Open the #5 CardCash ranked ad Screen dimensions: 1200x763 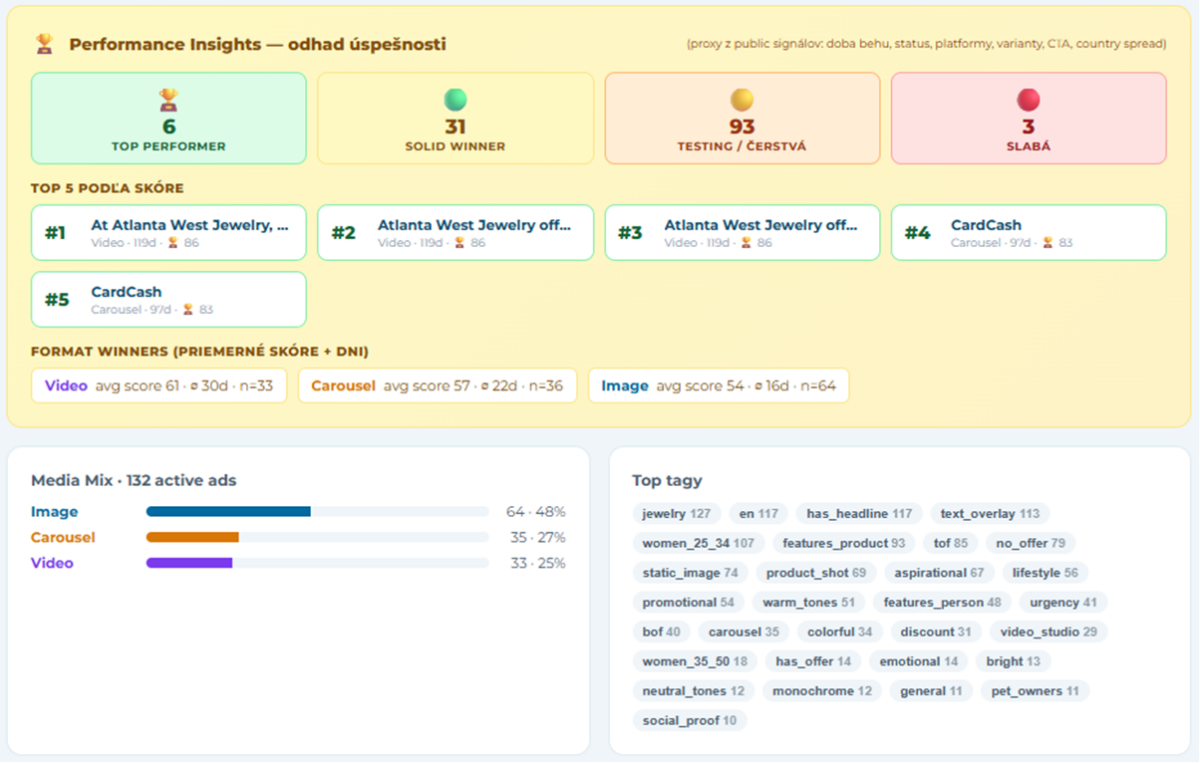pyautogui.click(x=168, y=299)
